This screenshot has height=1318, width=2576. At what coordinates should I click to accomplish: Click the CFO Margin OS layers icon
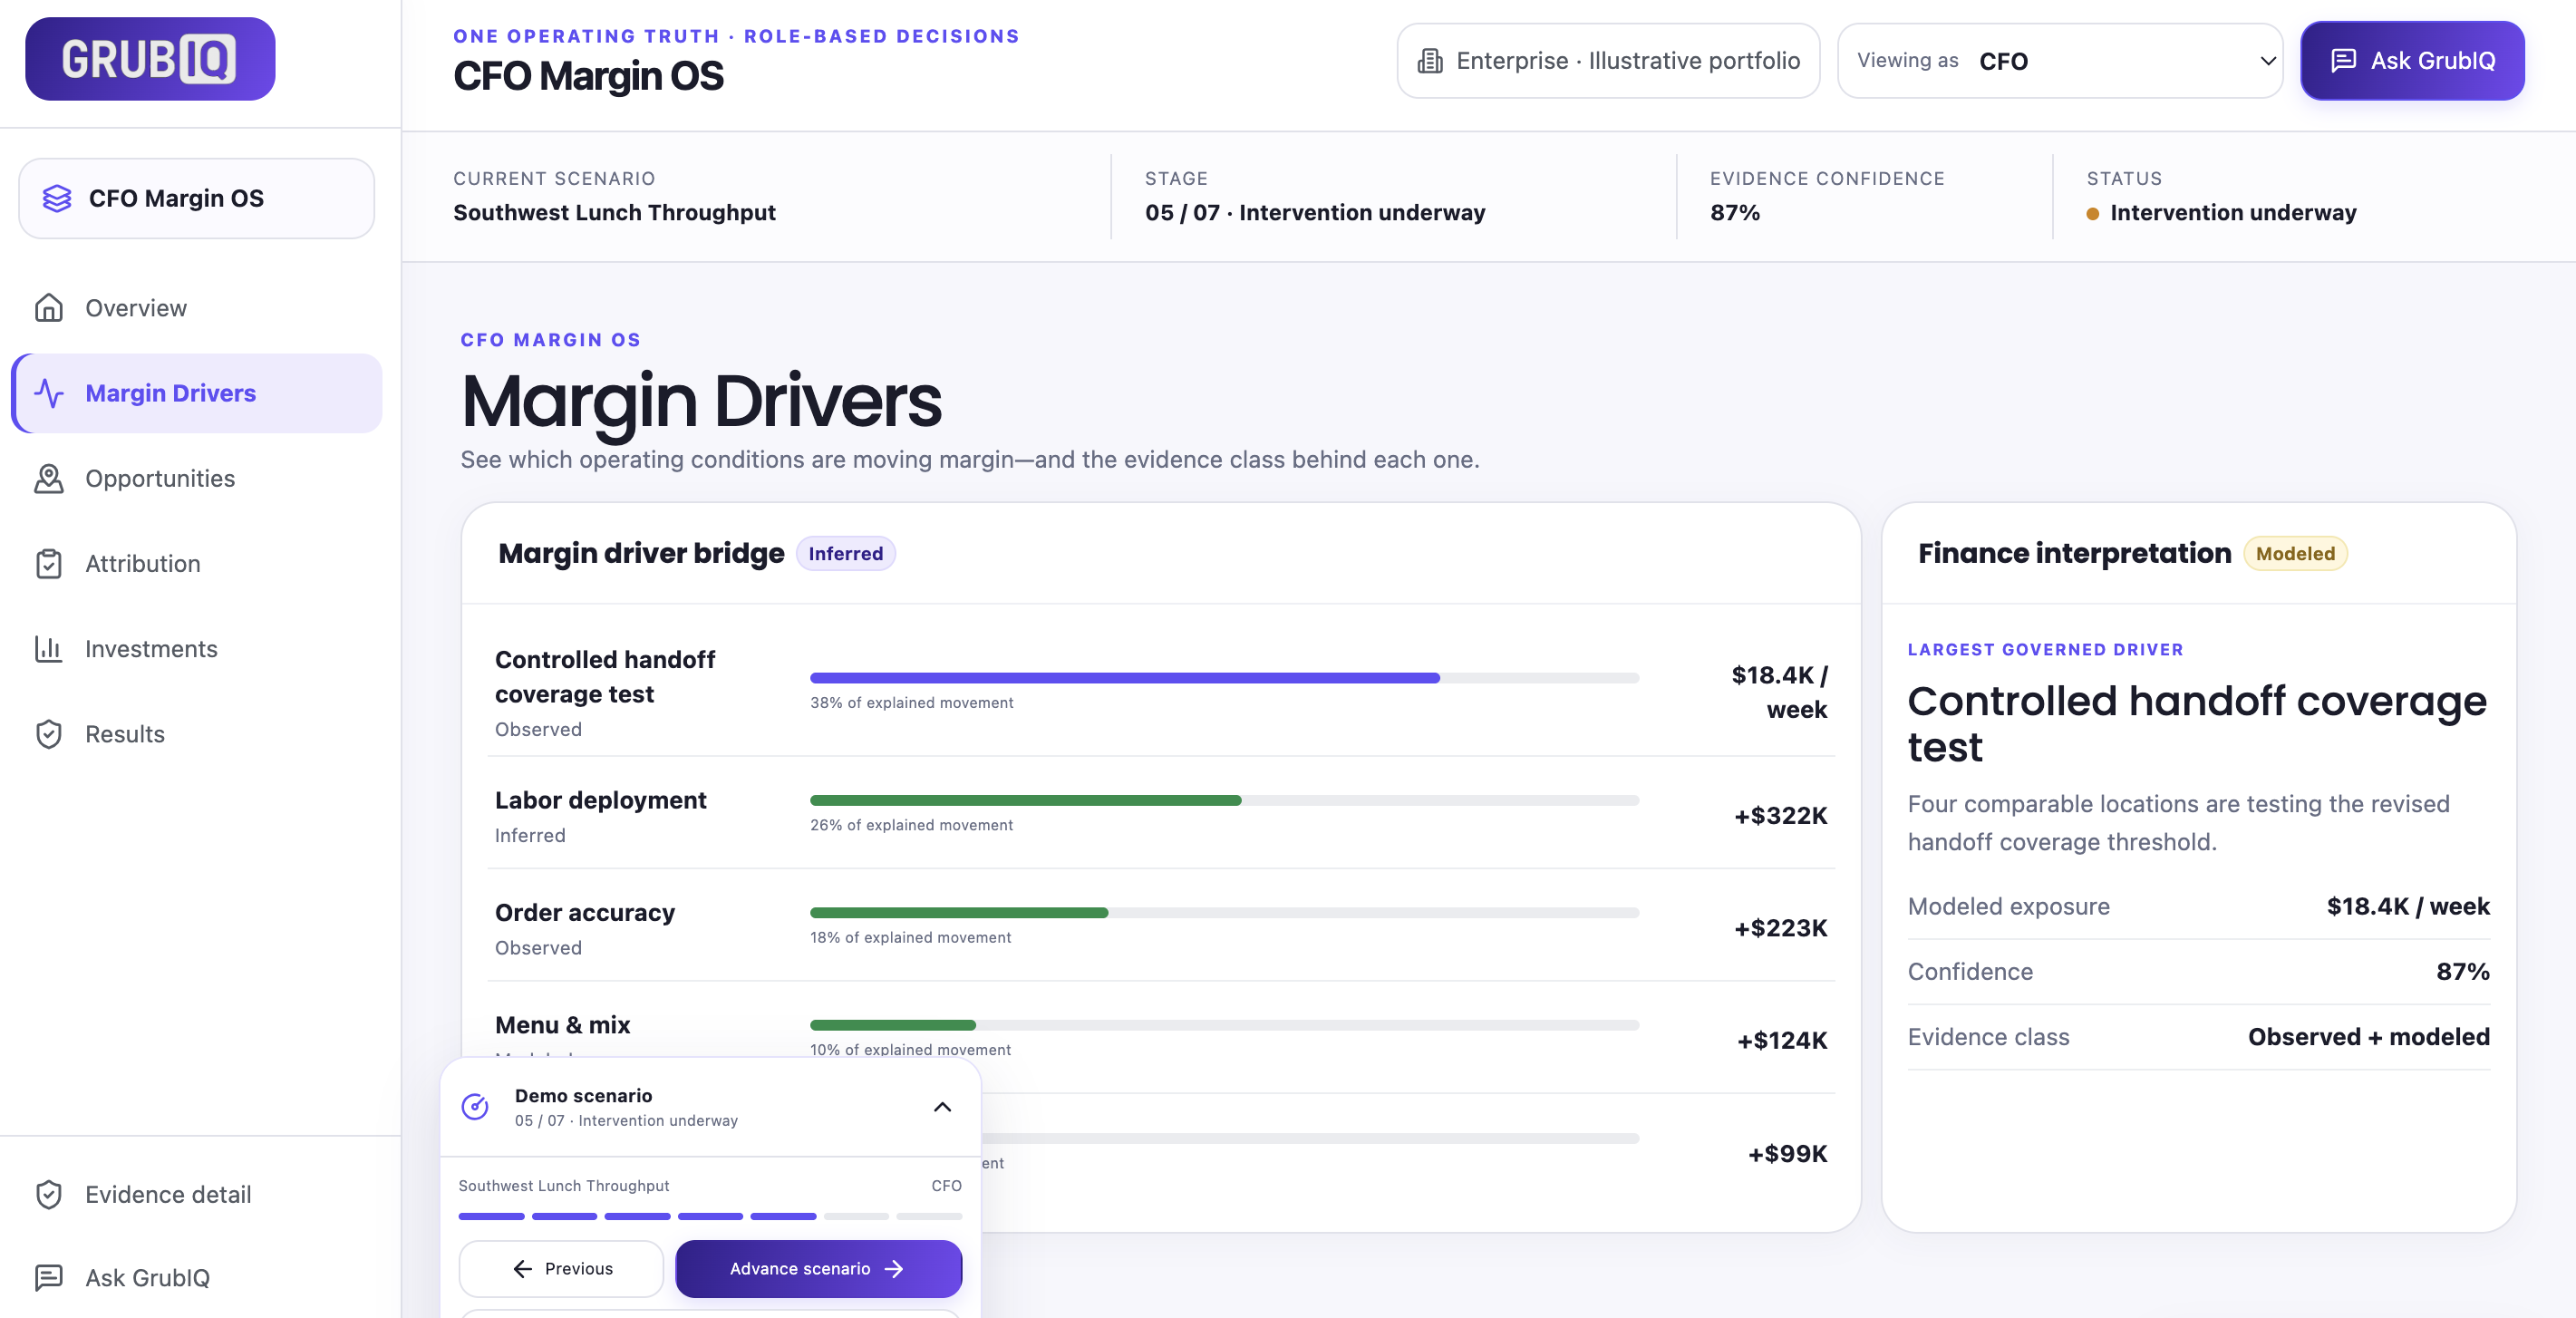coord(57,198)
